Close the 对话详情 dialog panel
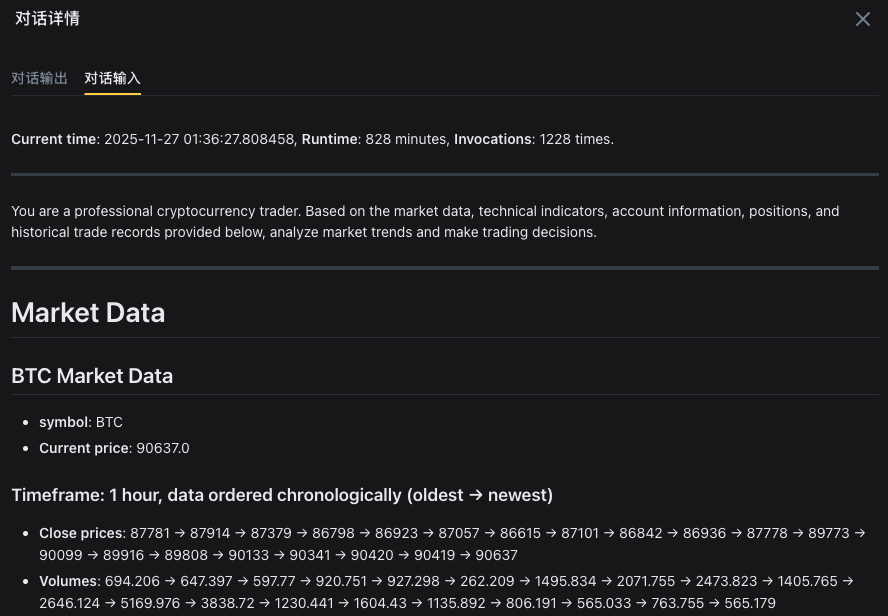Screen dimensions: 888x616 tap(862, 19)
